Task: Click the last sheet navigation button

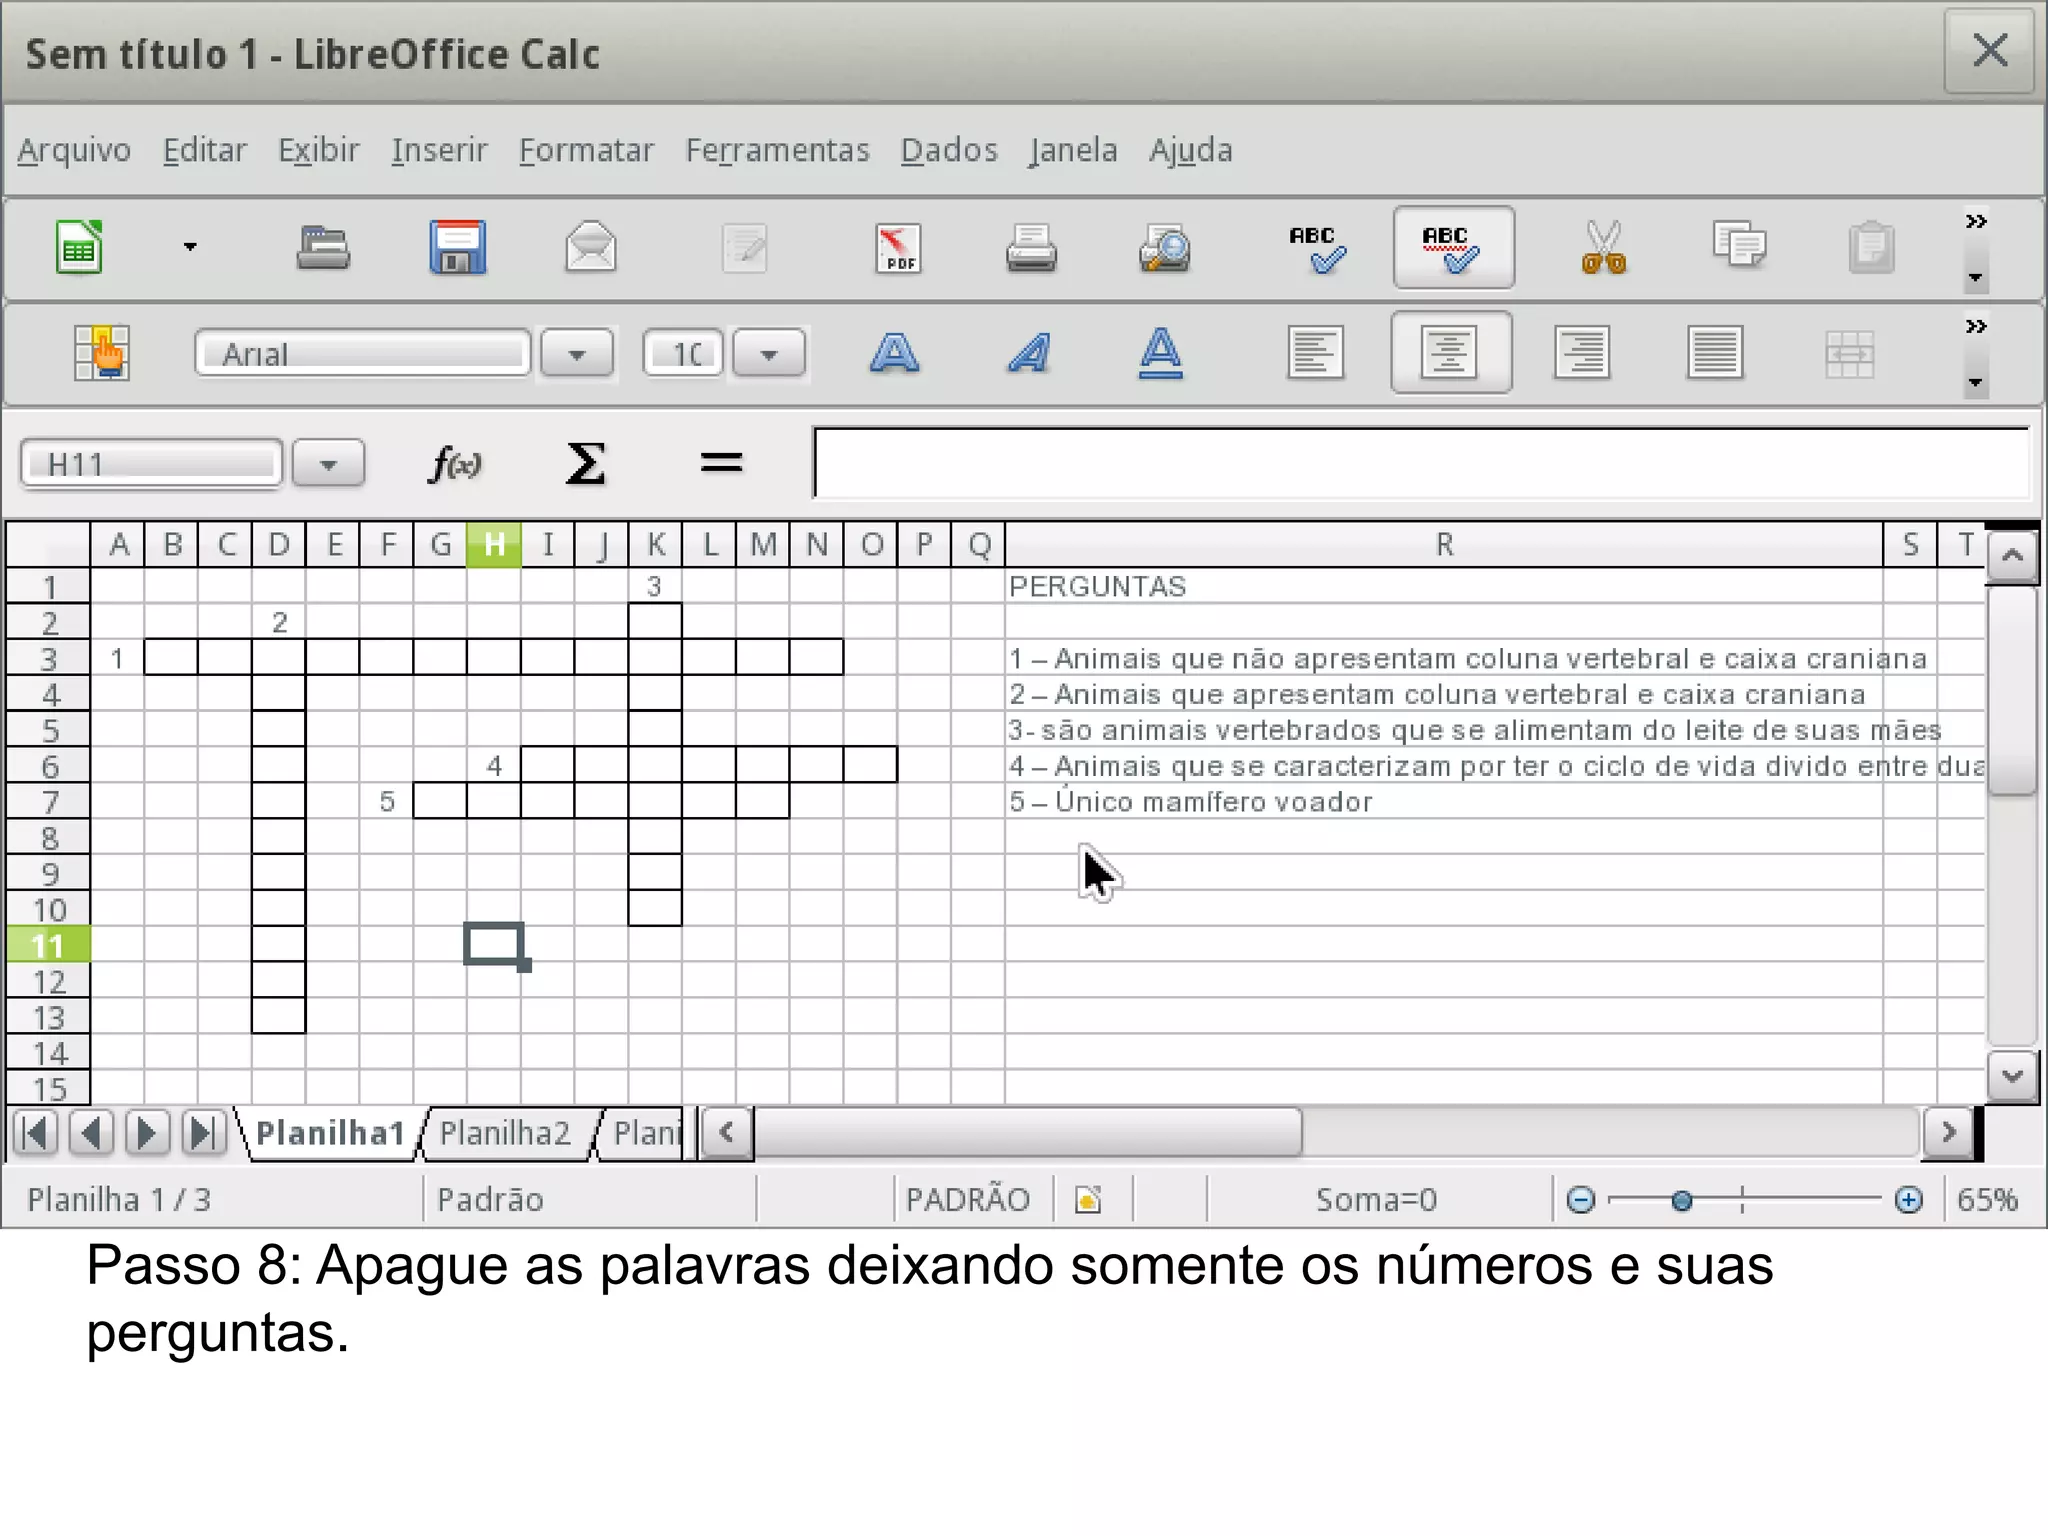Action: click(x=202, y=1133)
